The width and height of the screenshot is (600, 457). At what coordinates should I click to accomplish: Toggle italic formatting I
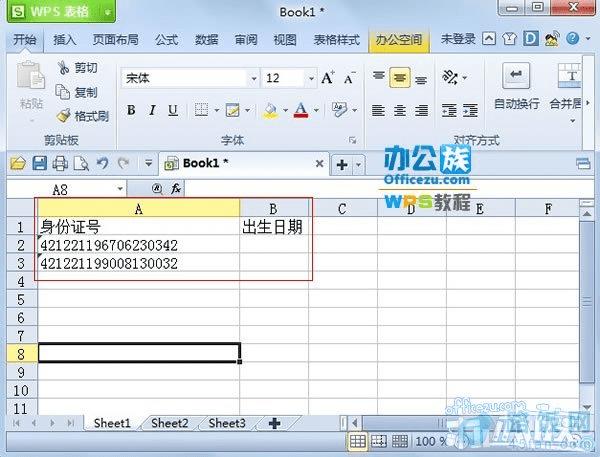tap(152, 110)
